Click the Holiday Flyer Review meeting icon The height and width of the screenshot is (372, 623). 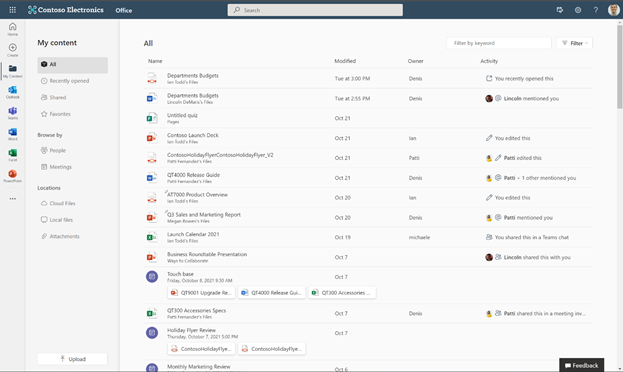pyautogui.click(x=152, y=333)
